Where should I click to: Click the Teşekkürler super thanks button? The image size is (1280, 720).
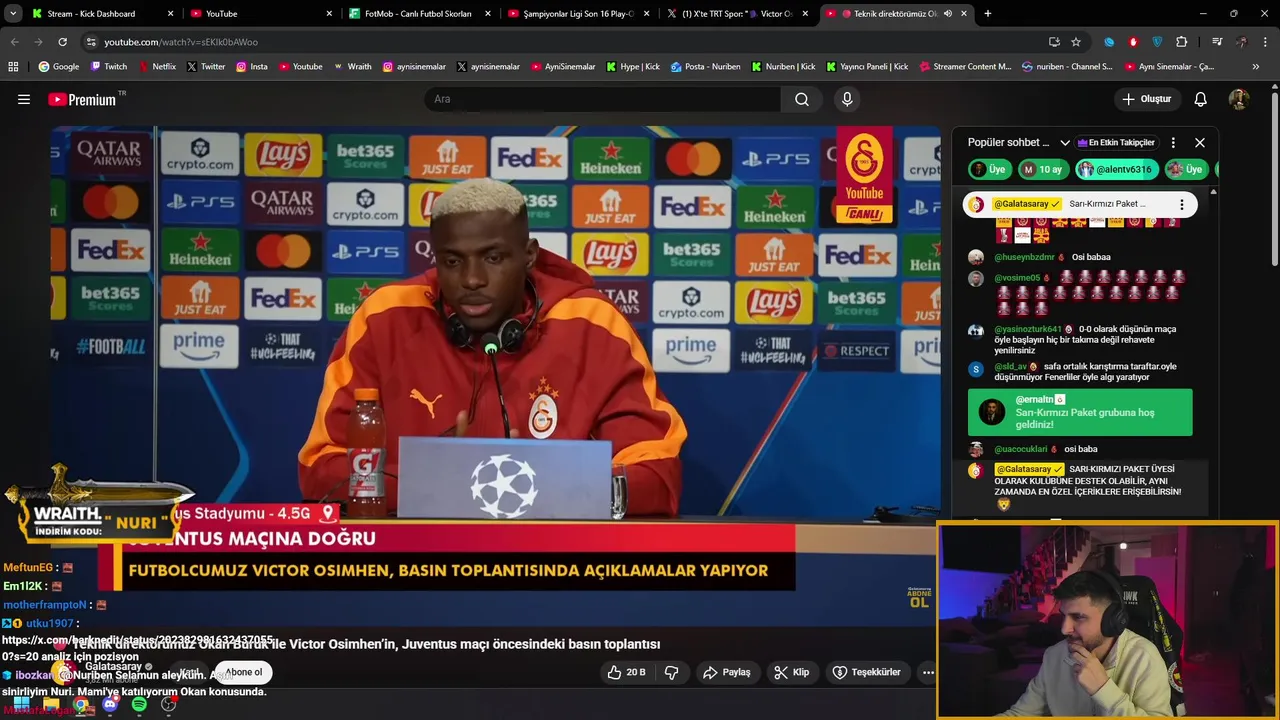click(x=867, y=672)
